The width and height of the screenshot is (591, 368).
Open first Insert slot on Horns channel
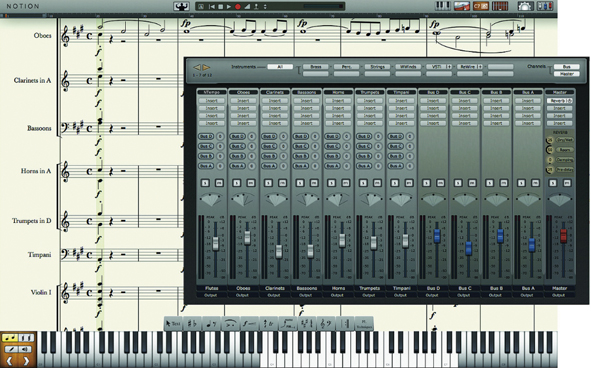[x=338, y=101]
